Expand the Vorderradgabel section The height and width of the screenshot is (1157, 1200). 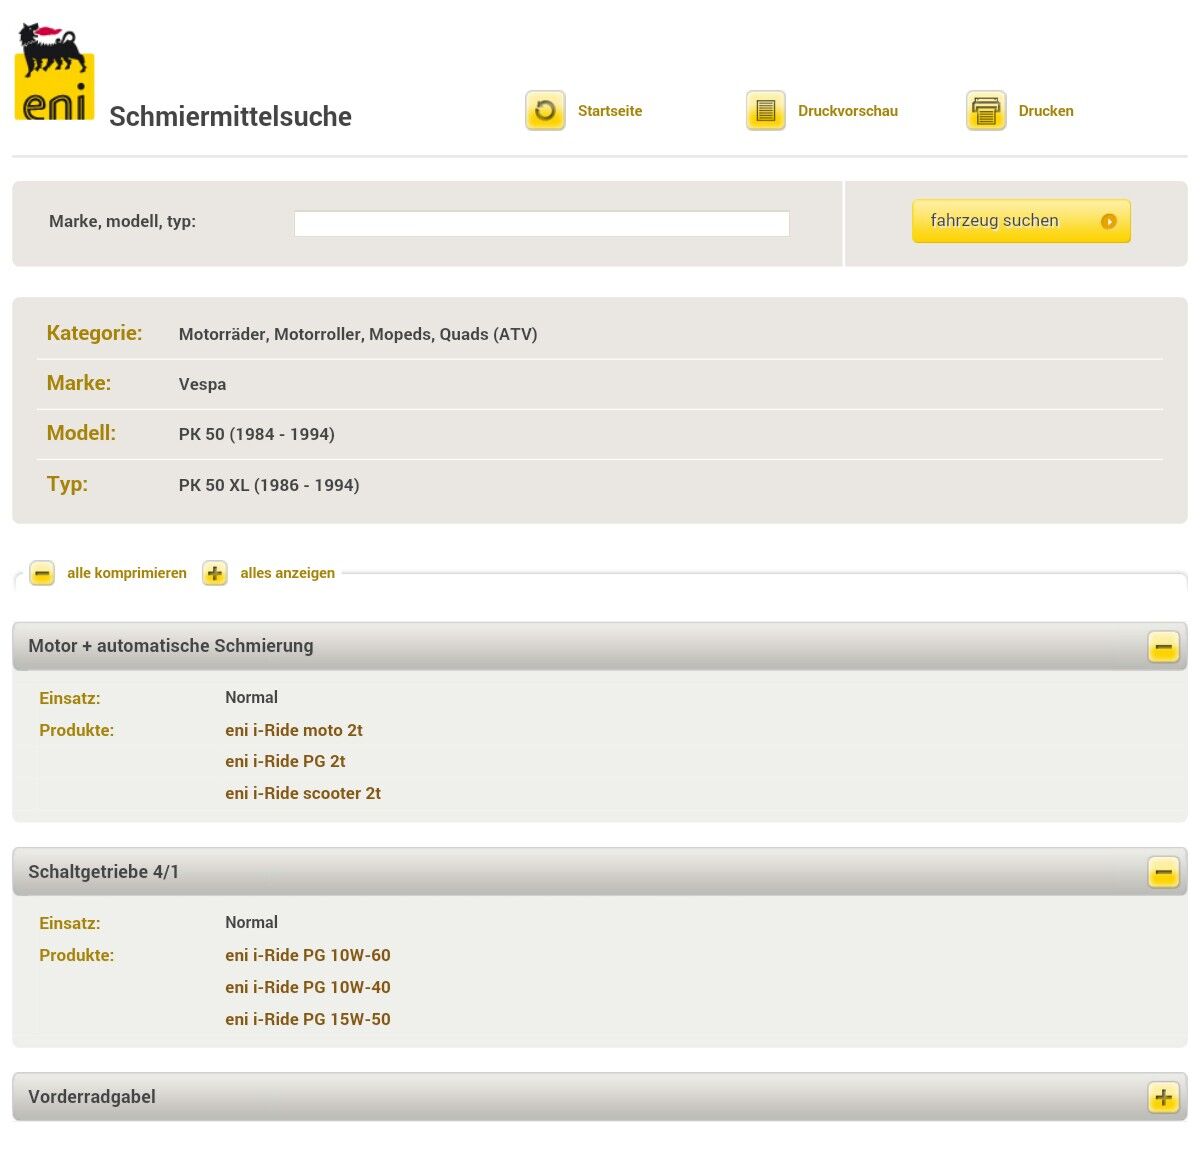[x=1163, y=1098]
